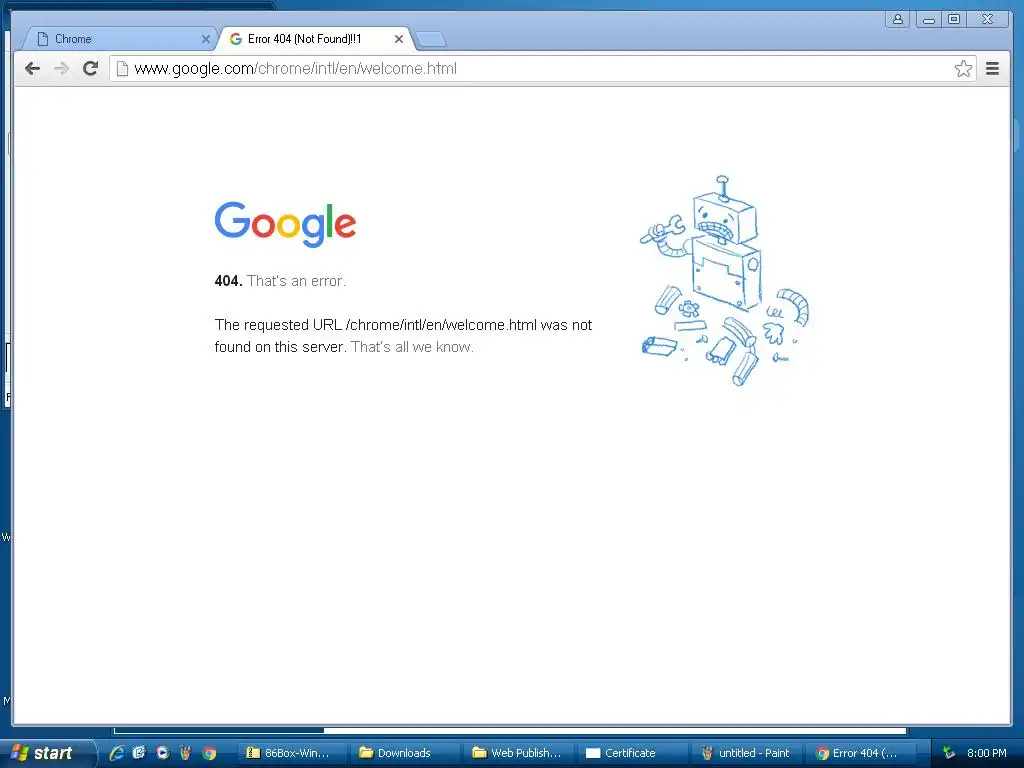This screenshot has height=768, width=1024.
Task: Click the Error 404 Chrome taskbar button
Action: pyautogui.click(x=859, y=753)
